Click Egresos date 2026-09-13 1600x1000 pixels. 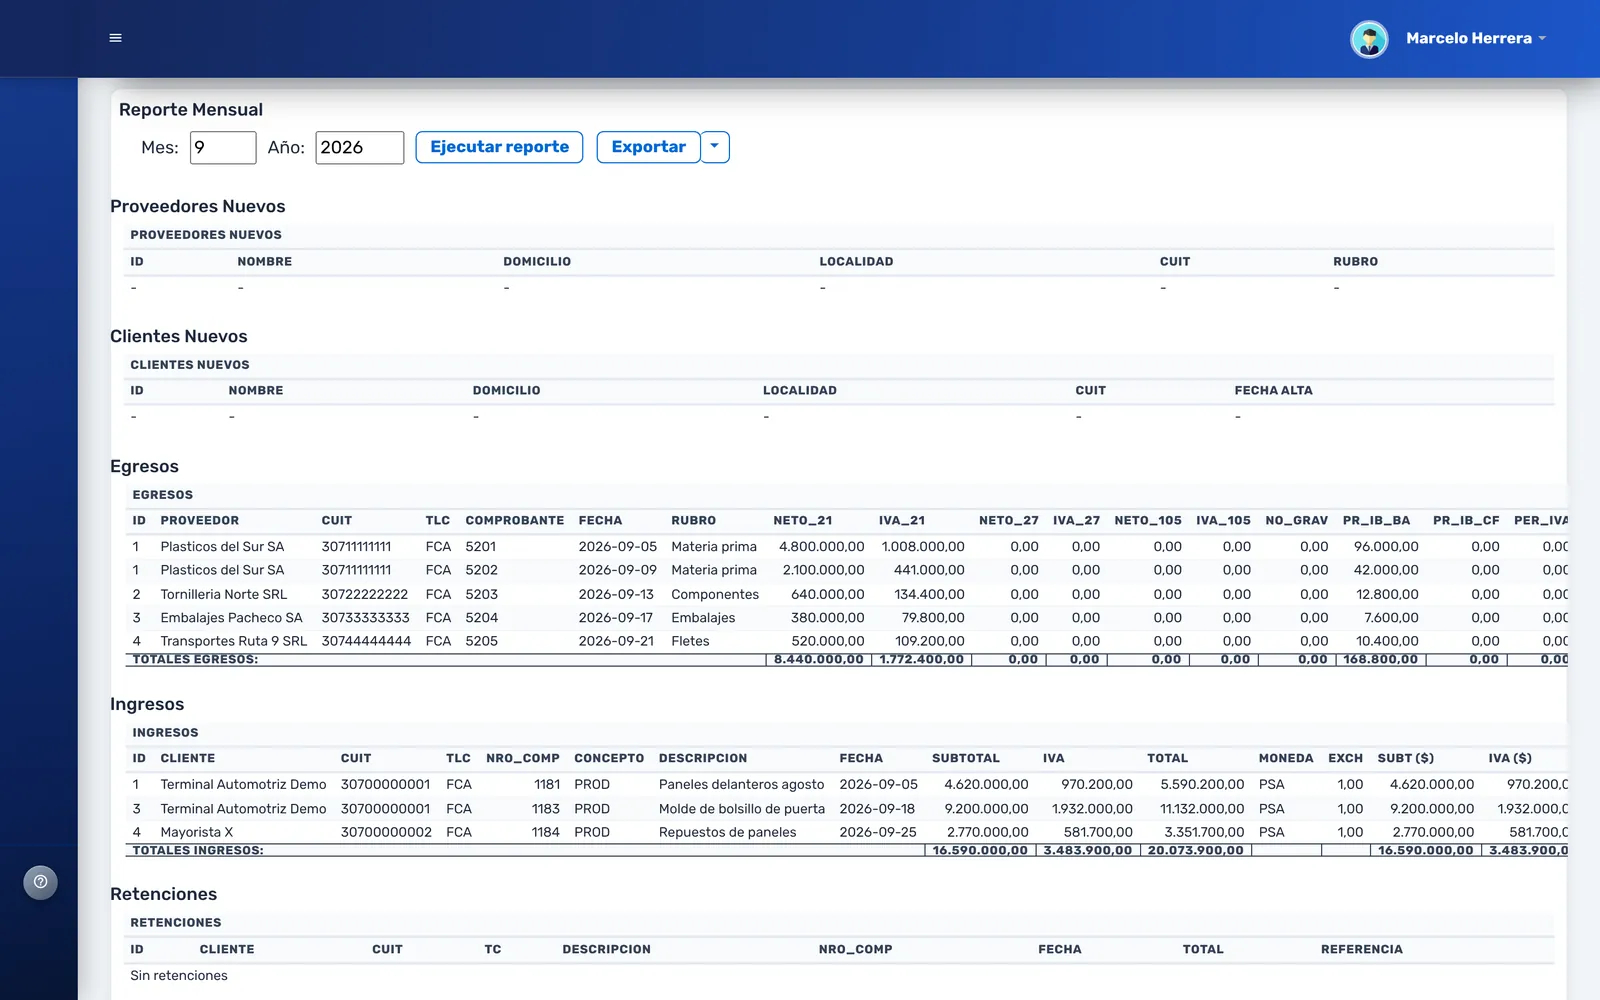tap(616, 594)
